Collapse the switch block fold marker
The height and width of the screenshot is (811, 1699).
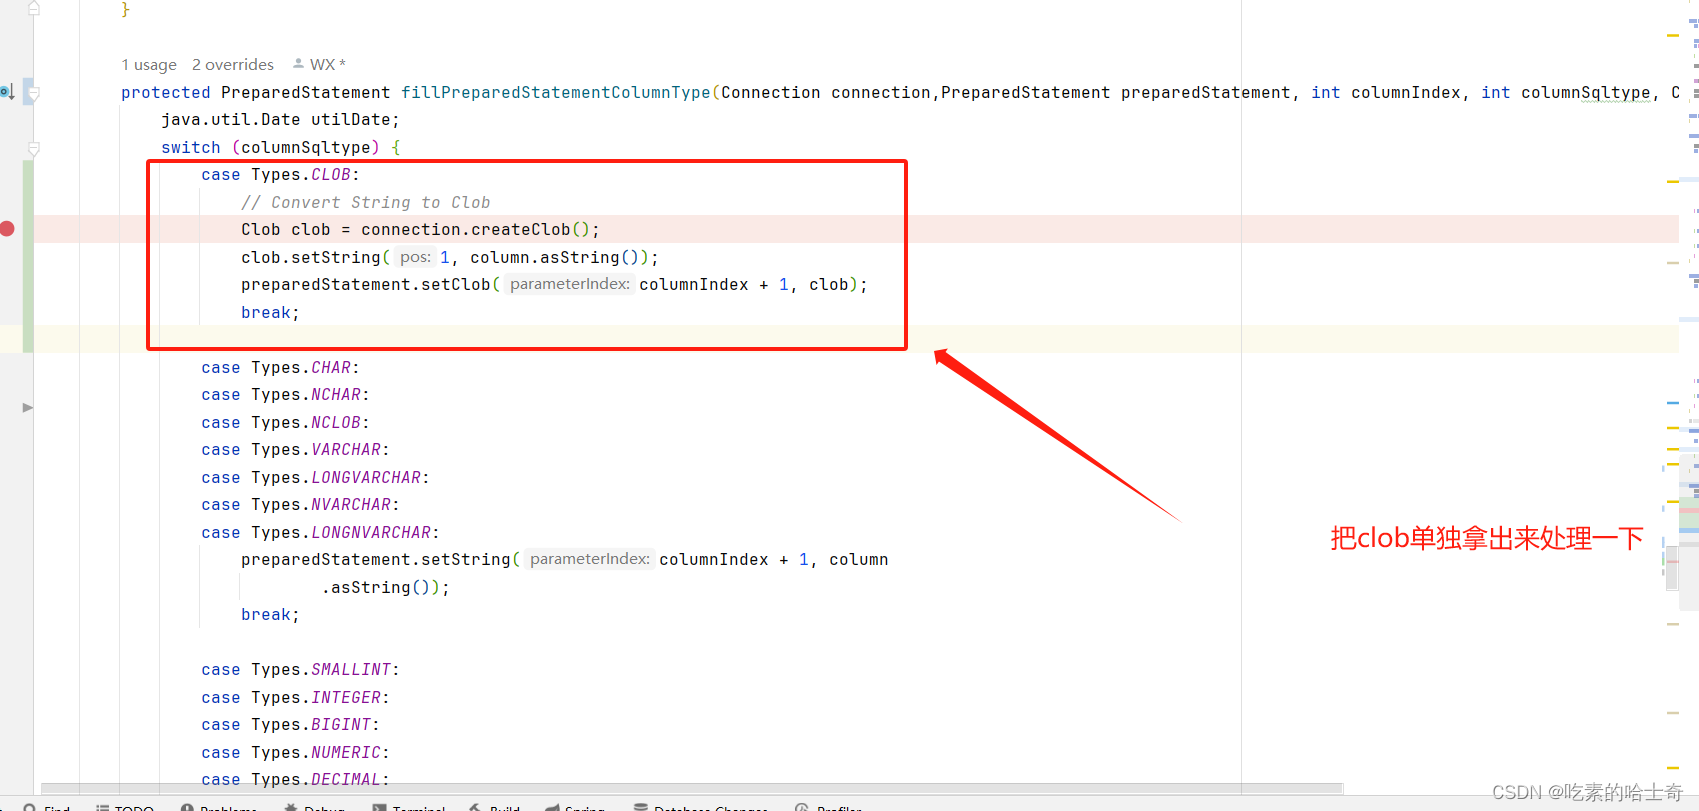click(34, 148)
